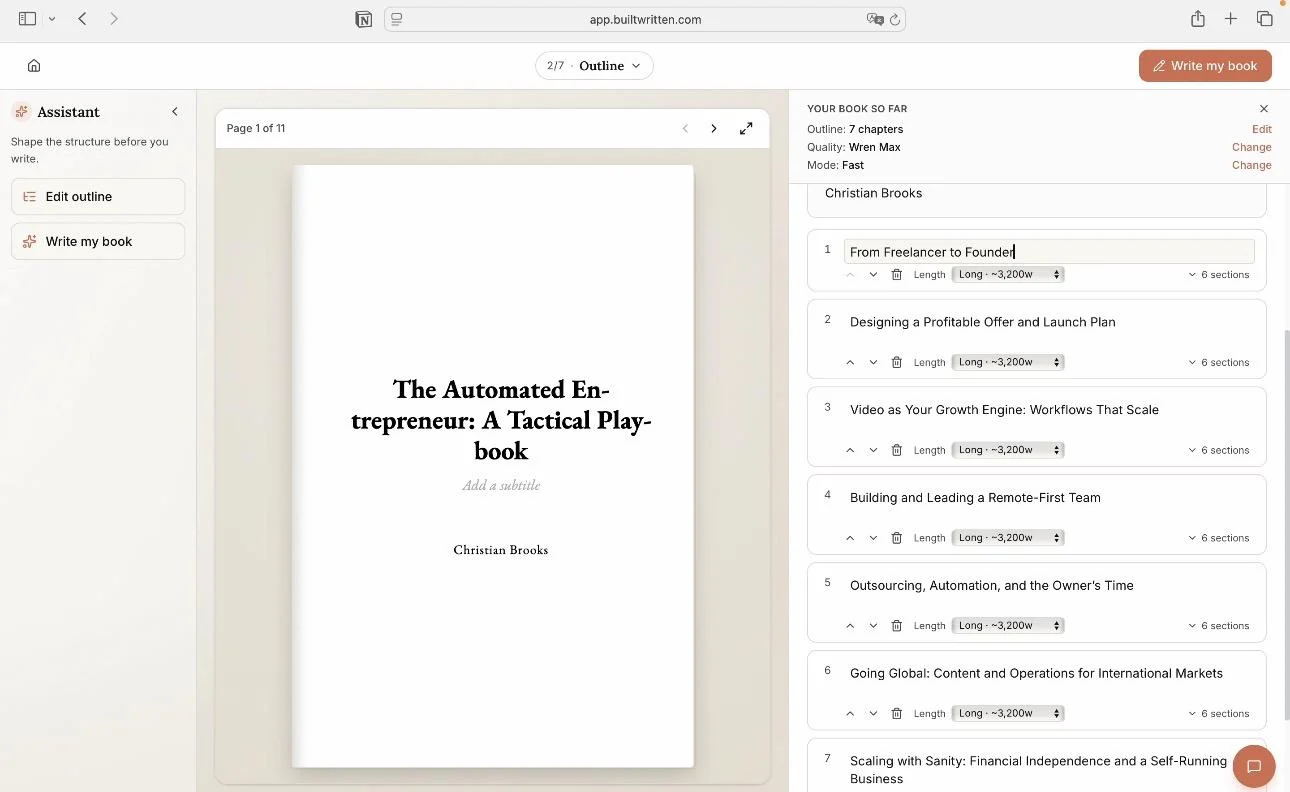
Task: Click chapter 7 title Scaling with Sanity
Action: (x=1038, y=770)
